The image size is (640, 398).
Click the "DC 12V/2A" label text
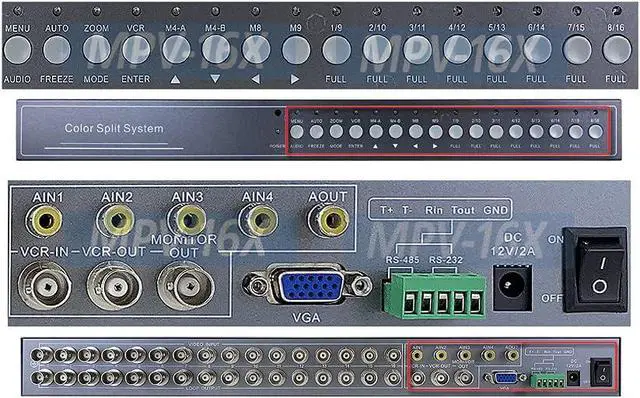click(513, 245)
